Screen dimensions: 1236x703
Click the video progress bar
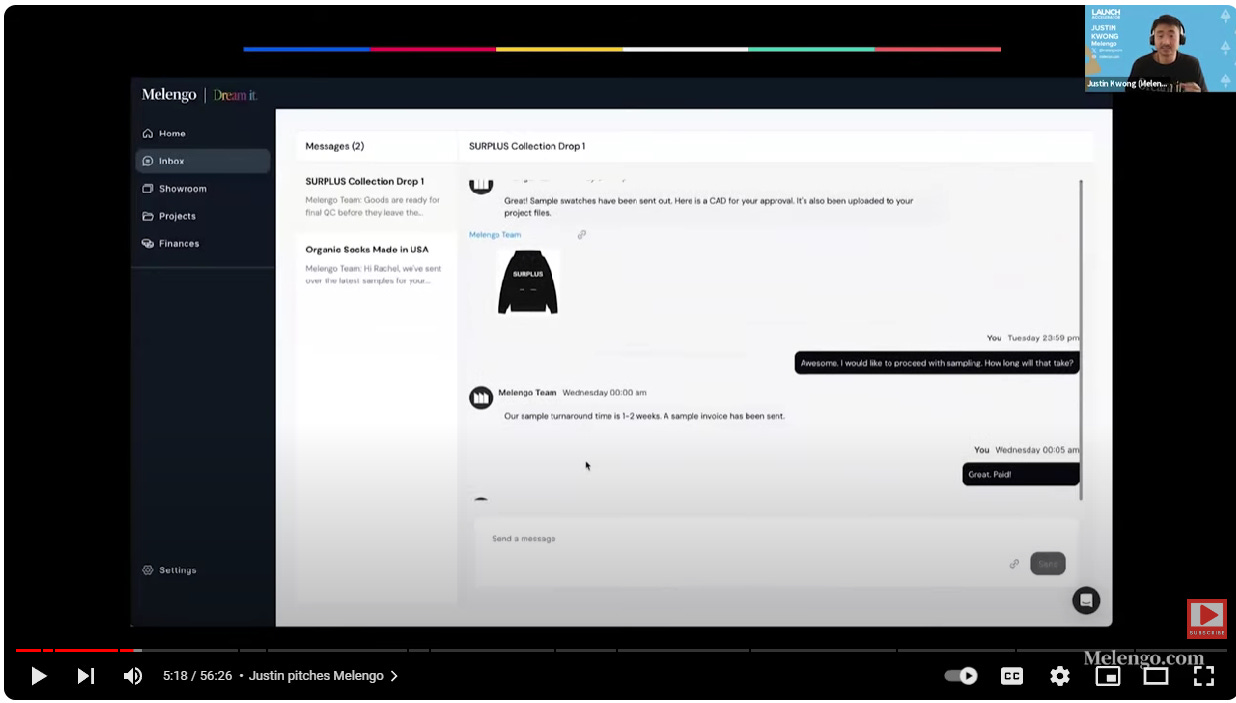(620, 650)
